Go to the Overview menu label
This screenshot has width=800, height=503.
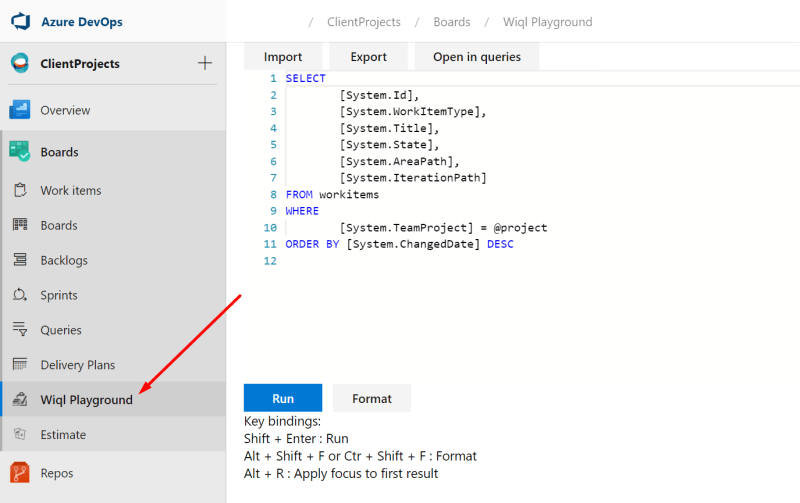tap(65, 110)
